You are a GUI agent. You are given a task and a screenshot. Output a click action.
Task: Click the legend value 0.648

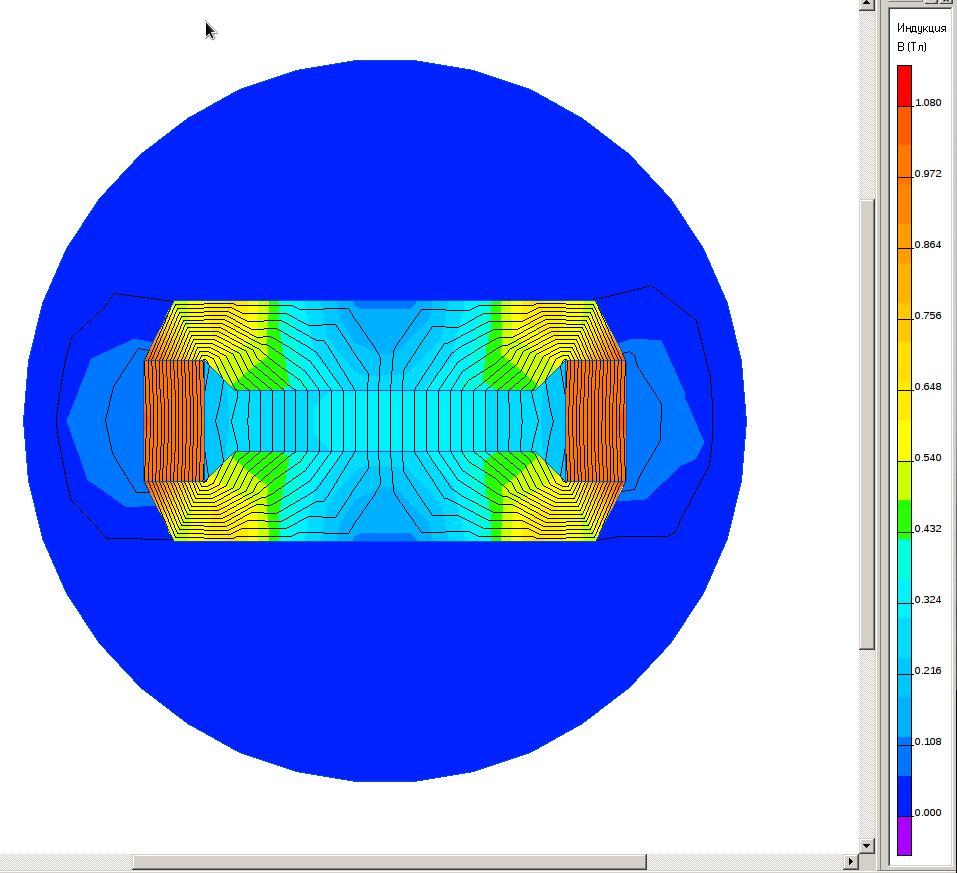(x=928, y=386)
